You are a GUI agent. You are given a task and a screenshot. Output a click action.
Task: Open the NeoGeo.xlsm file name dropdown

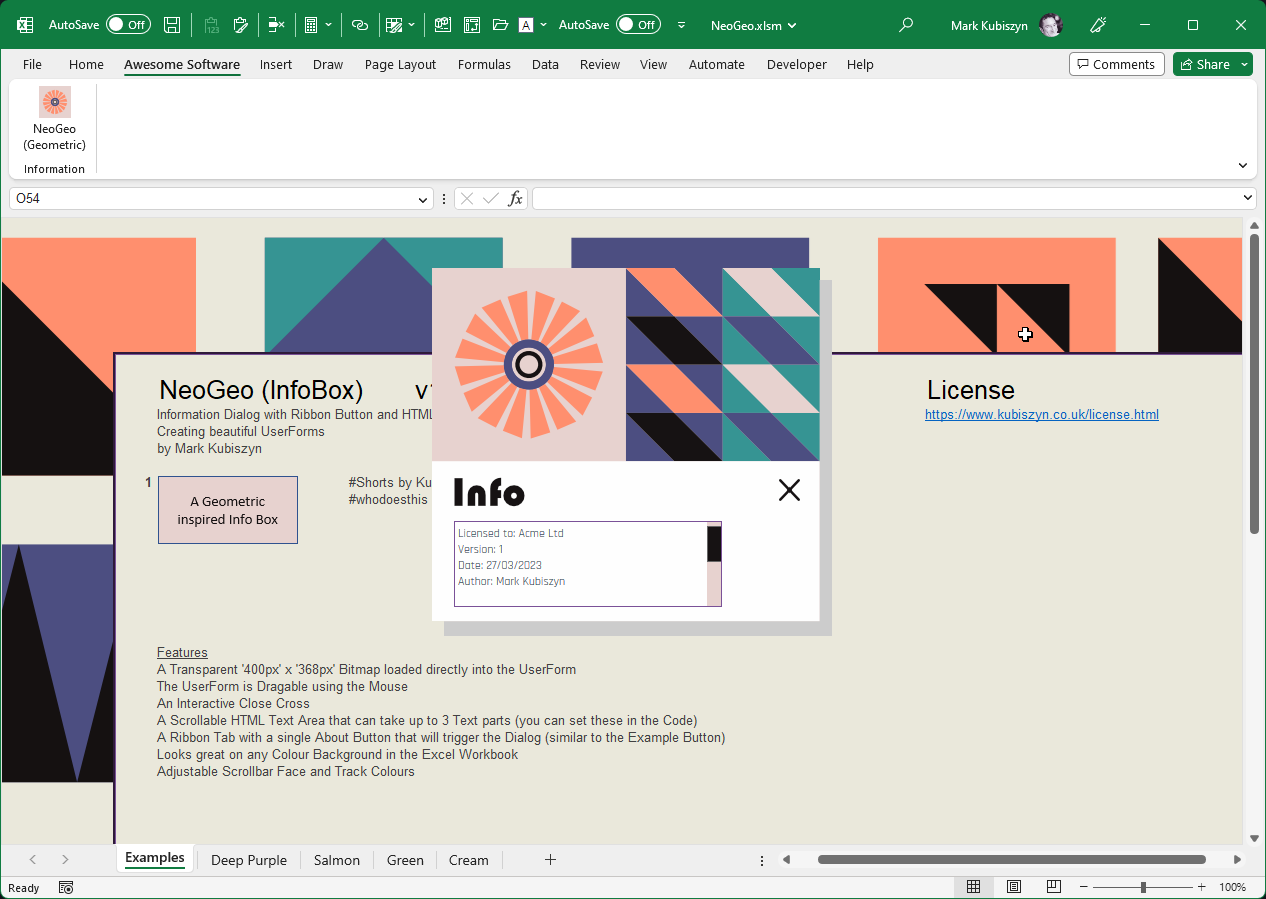[x=754, y=25]
